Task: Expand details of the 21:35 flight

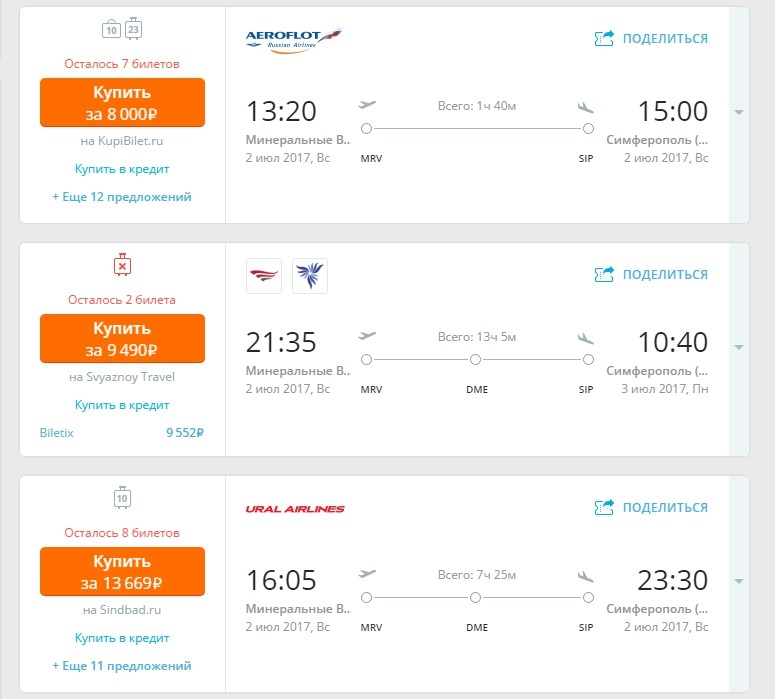Action: (x=739, y=347)
